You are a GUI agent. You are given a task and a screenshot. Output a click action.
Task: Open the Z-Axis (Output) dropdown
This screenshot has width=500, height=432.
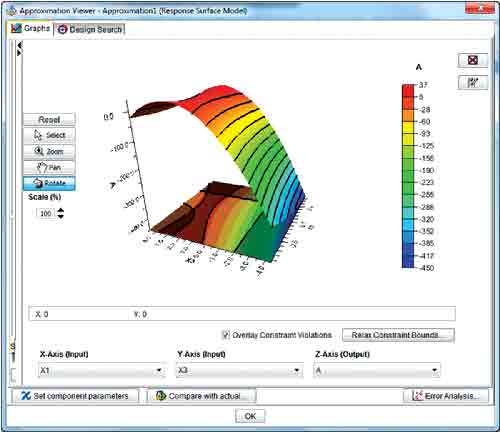tap(377, 370)
